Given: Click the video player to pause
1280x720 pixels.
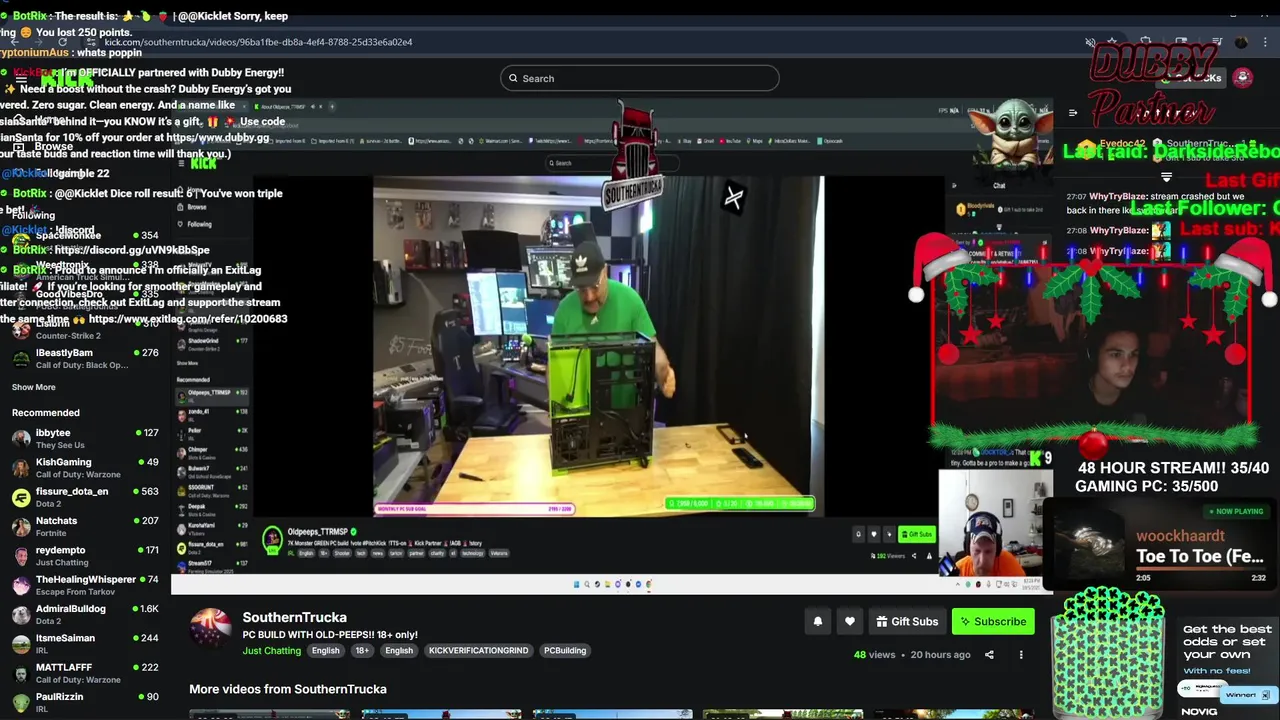Looking at the screenshot, I should [x=611, y=345].
